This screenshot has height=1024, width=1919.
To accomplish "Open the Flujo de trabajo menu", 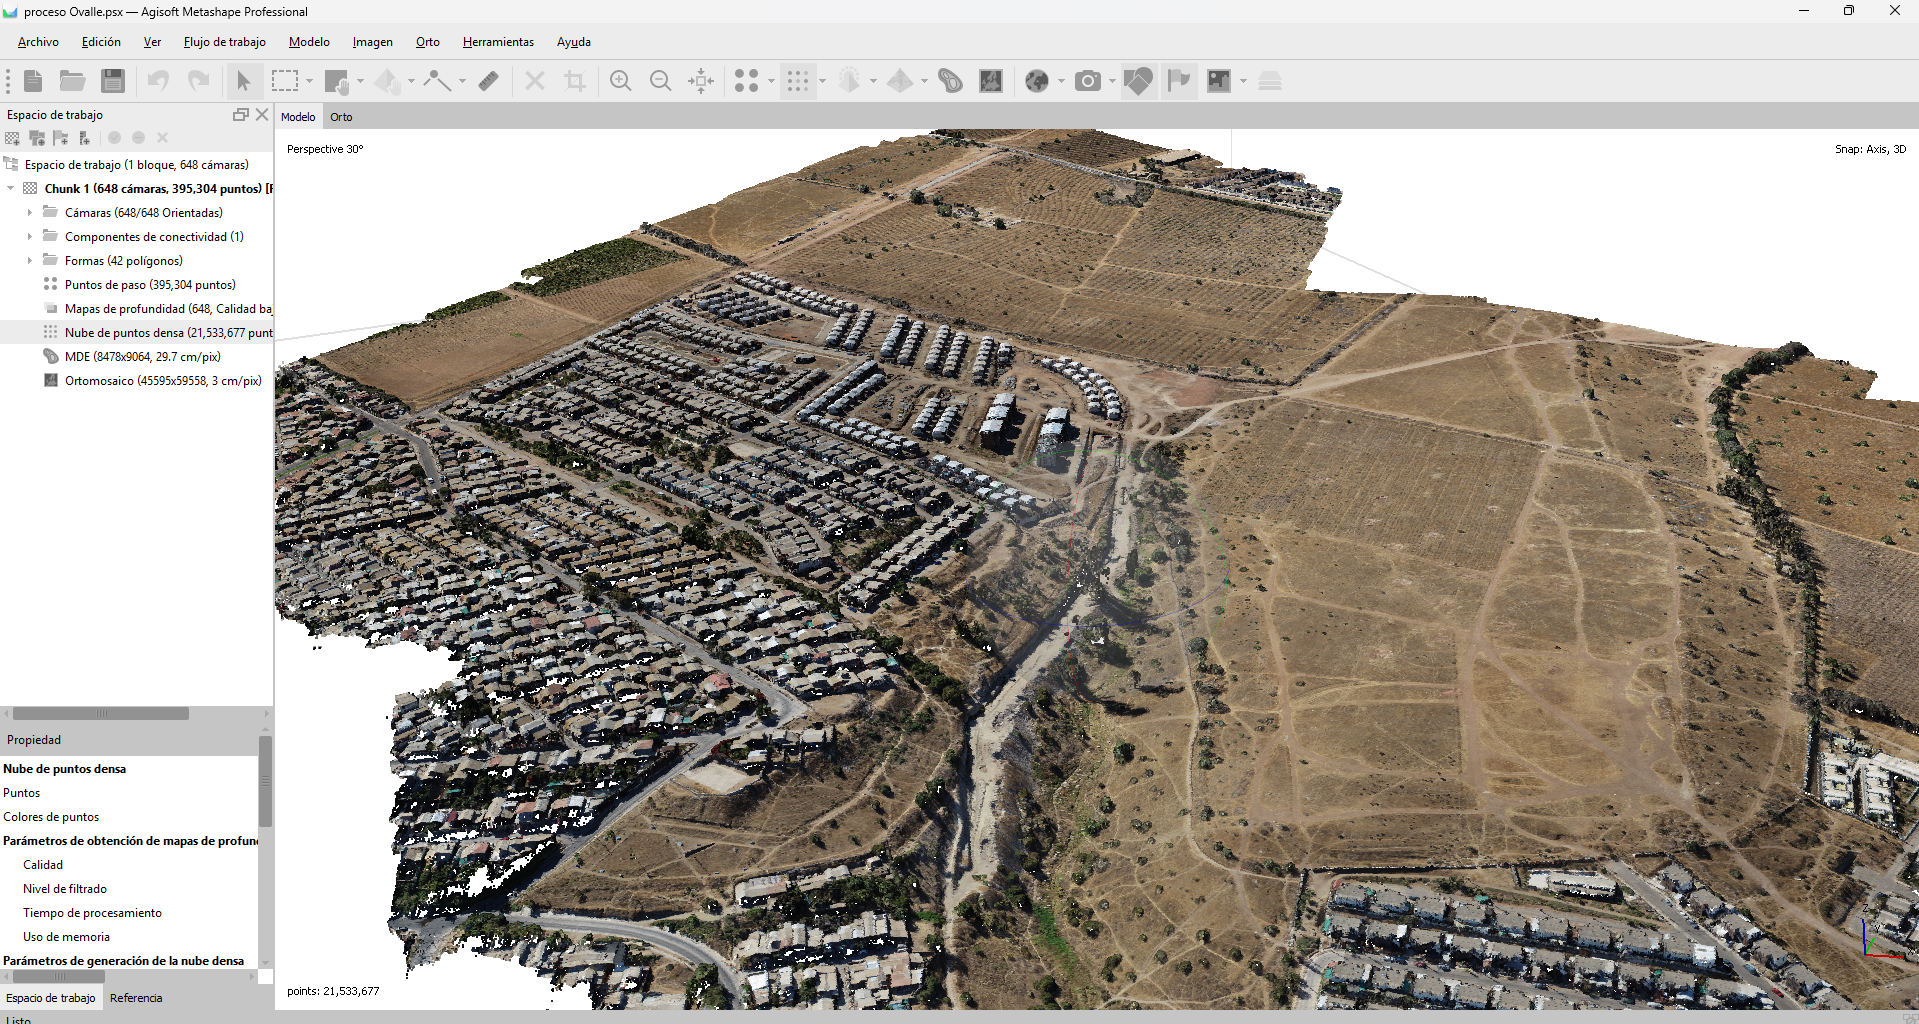I will 224,42.
